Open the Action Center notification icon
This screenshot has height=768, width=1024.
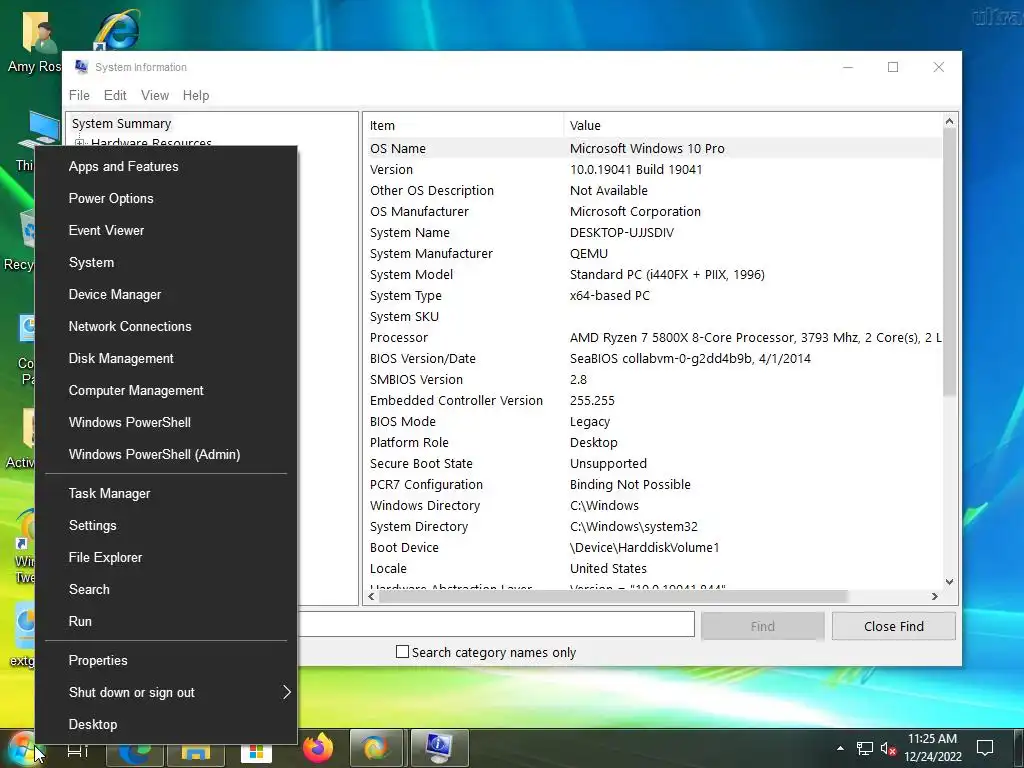(x=984, y=748)
